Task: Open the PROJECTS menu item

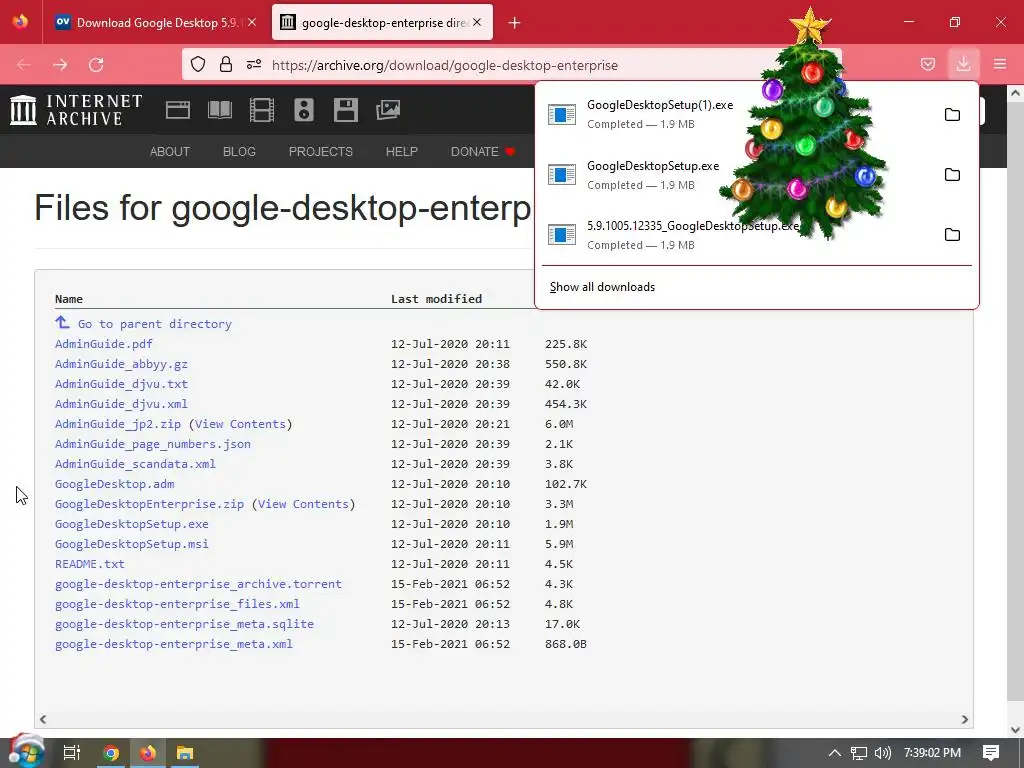Action: click(x=321, y=152)
